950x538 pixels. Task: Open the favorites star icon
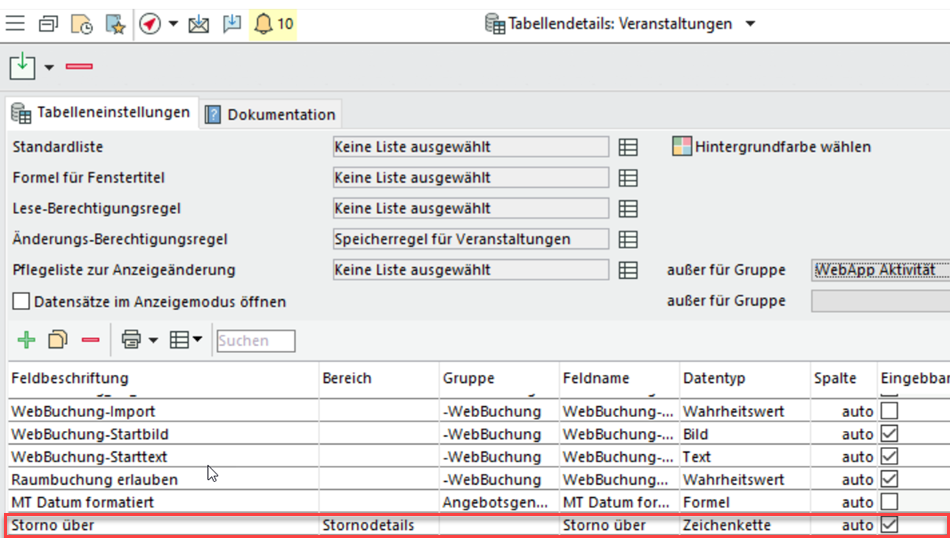coord(115,24)
